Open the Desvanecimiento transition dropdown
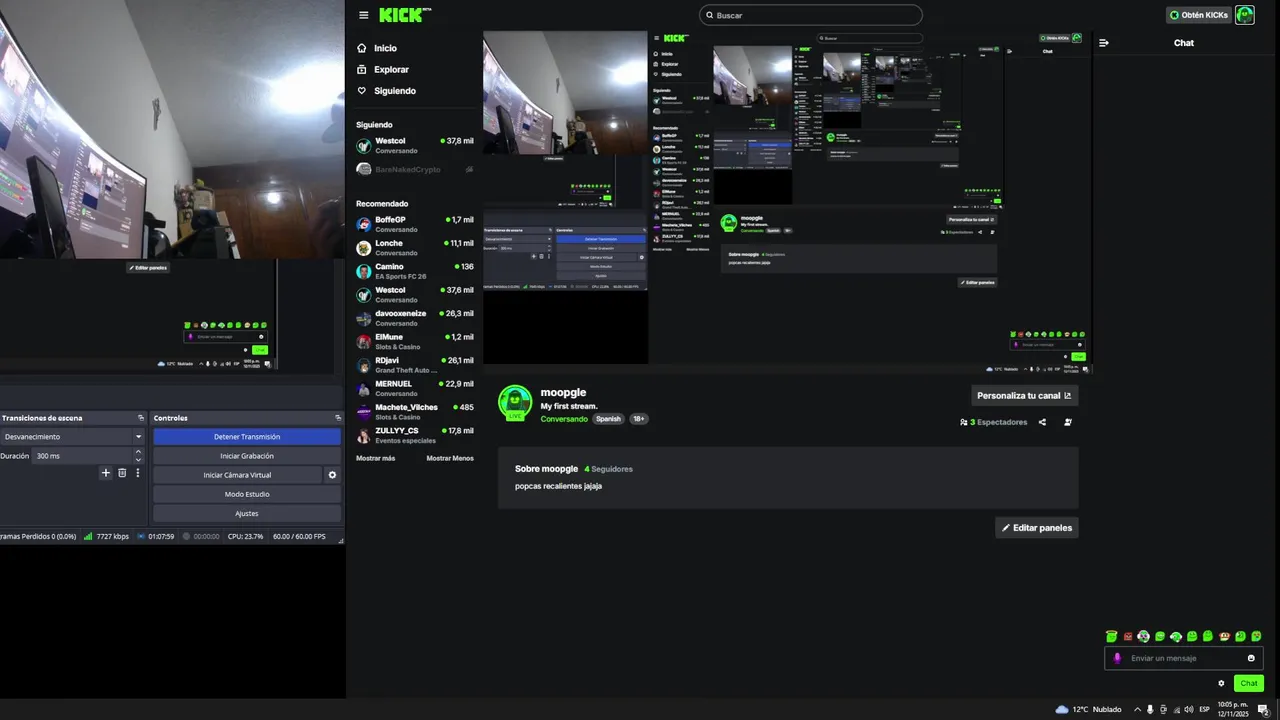 pyautogui.click(x=73, y=437)
